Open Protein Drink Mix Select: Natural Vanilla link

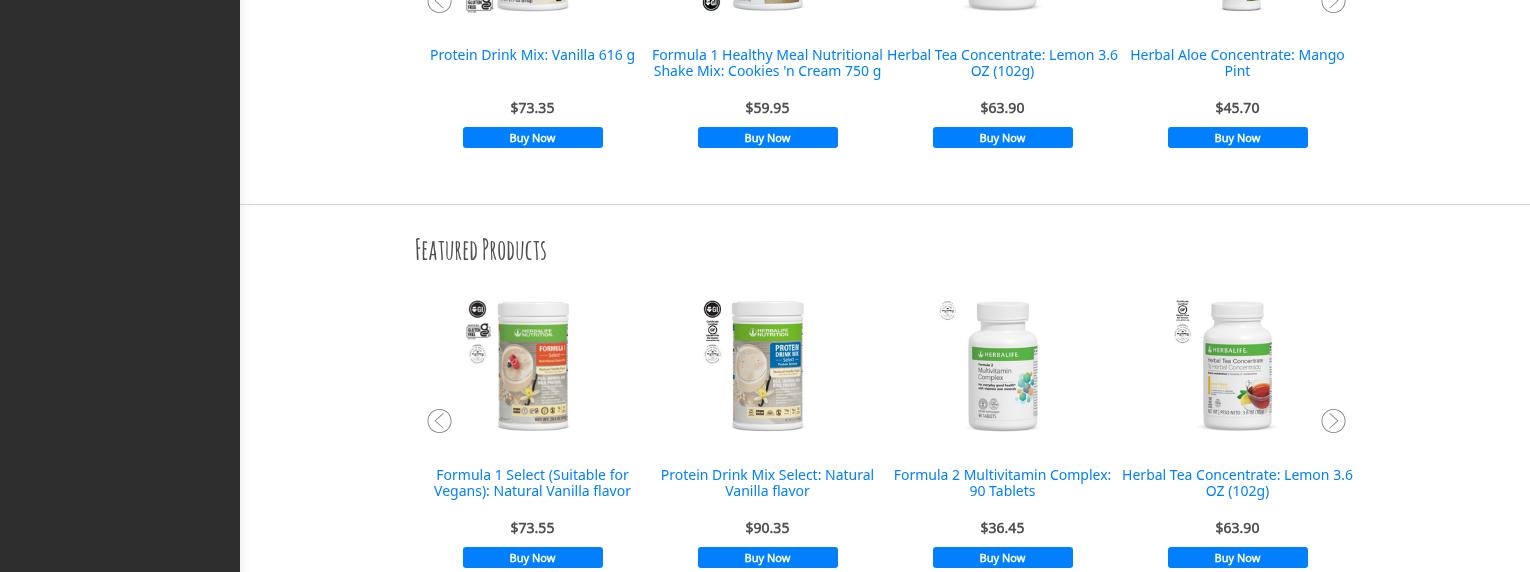click(767, 483)
